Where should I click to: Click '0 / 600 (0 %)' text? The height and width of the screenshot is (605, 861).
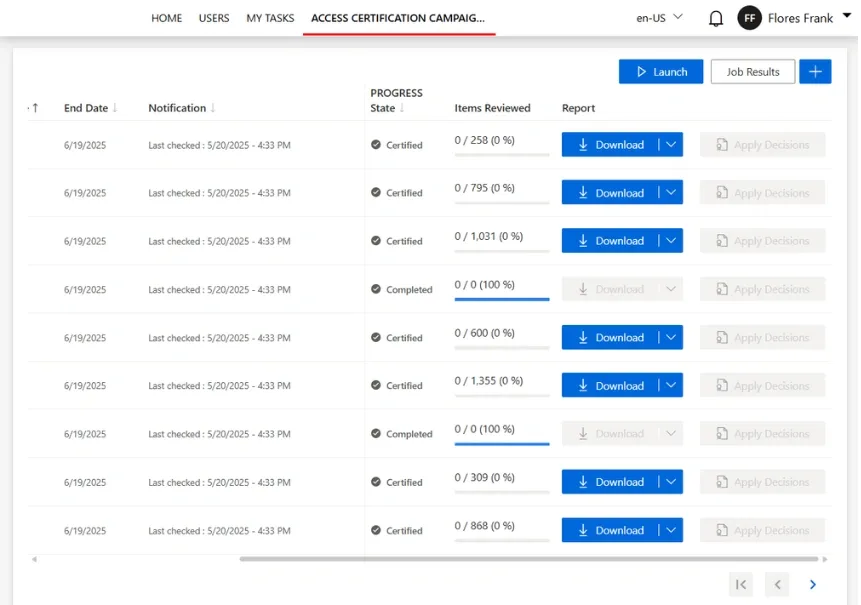[486, 333]
